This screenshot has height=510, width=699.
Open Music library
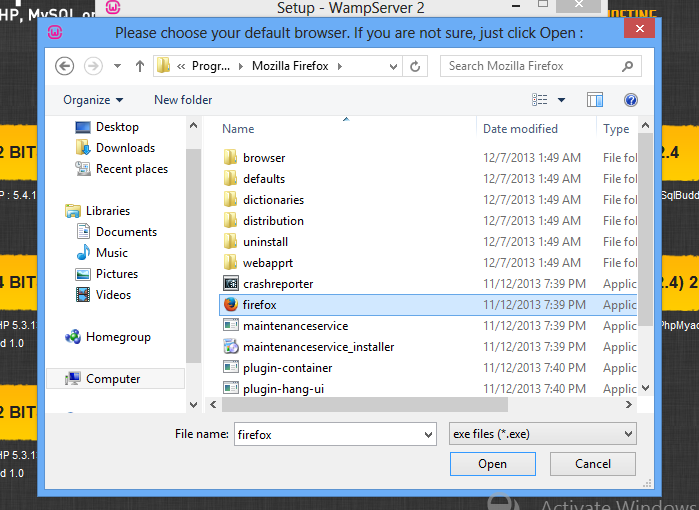pyautogui.click(x=102, y=253)
